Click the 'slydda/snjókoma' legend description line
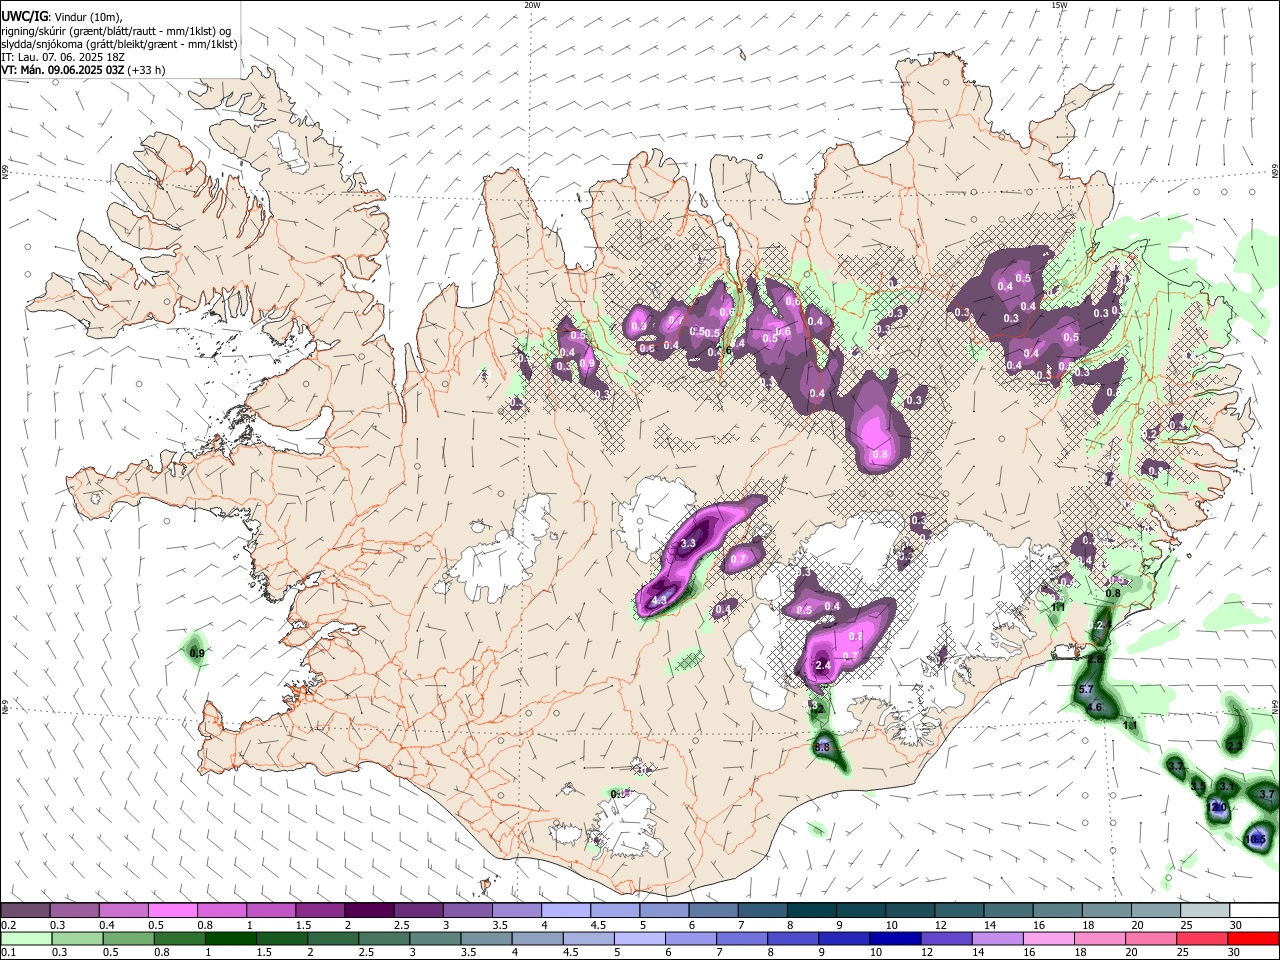 coord(119,44)
